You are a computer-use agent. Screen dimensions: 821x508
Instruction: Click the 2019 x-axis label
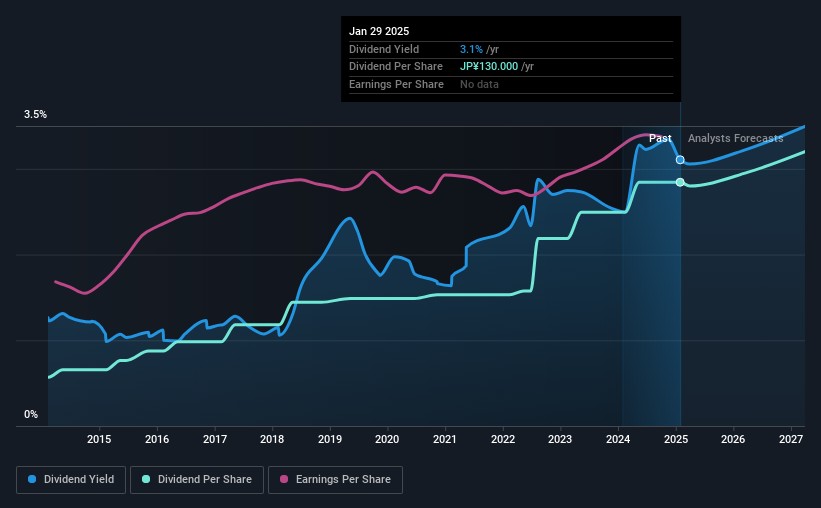pos(330,439)
